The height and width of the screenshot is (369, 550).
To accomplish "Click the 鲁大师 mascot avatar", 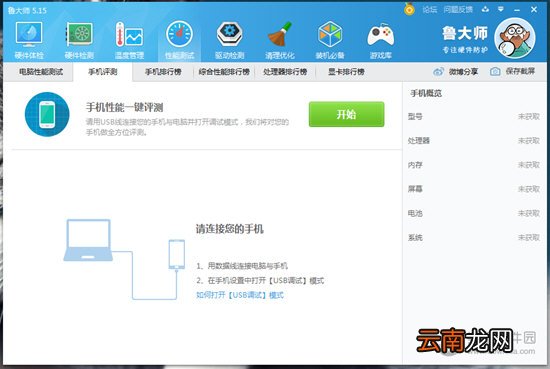I will pos(515,38).
